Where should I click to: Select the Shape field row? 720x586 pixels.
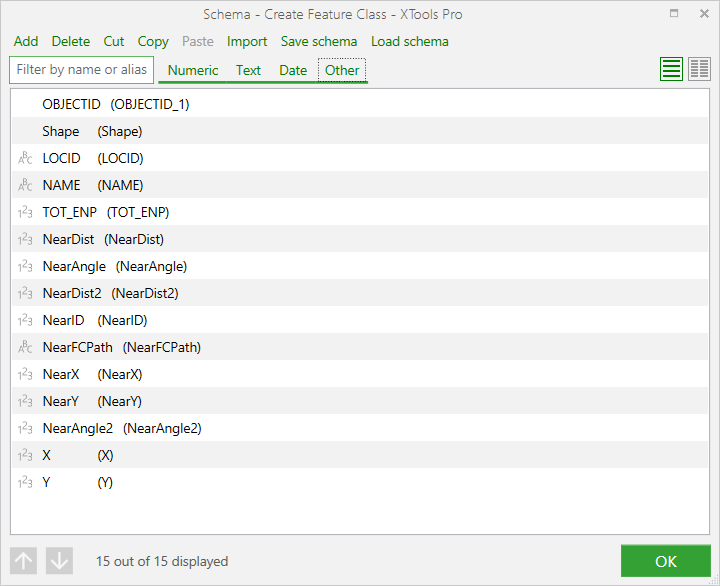360,131
